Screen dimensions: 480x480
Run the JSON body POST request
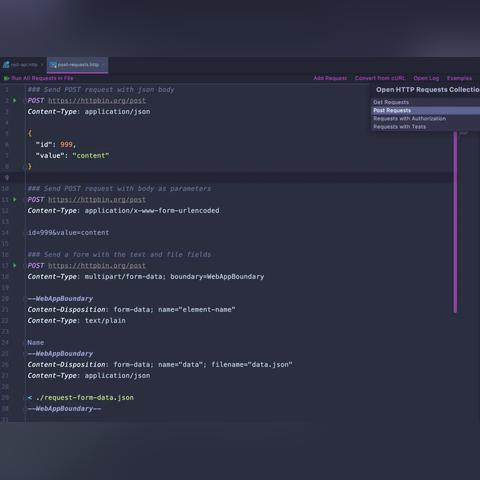point(15,100)
